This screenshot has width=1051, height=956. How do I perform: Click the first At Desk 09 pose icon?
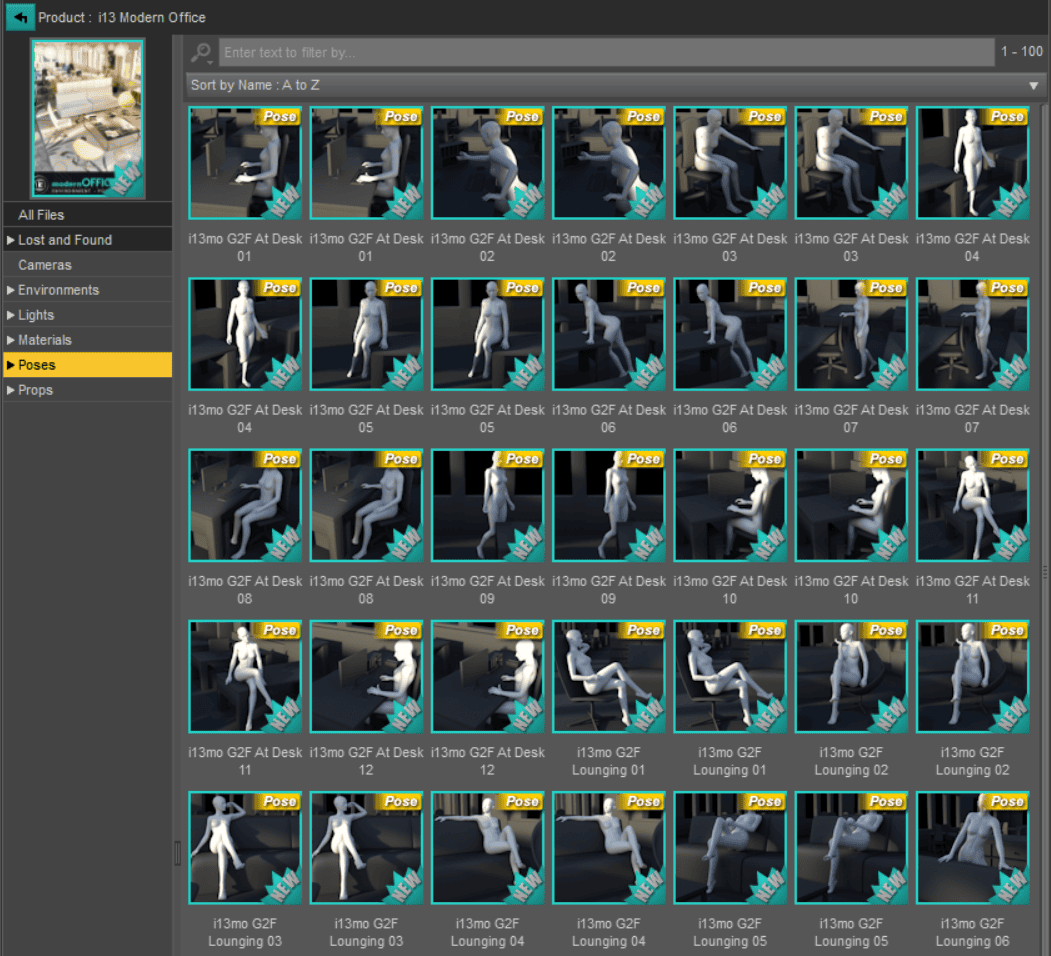point(488,505)
